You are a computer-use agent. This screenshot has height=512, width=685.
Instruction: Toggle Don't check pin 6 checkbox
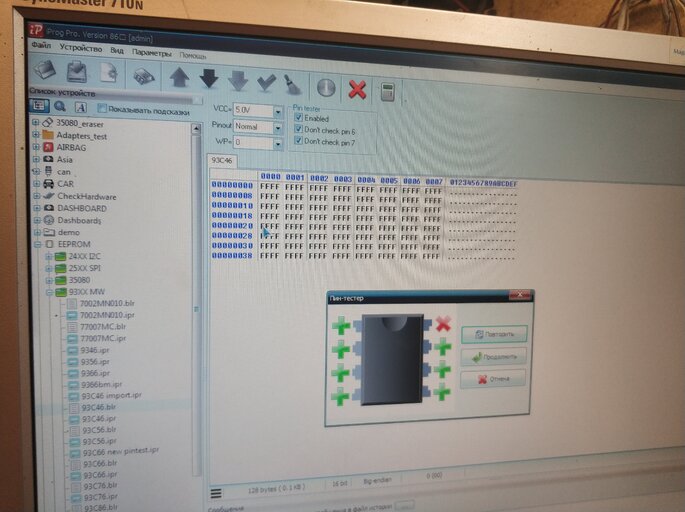tap(298, 129)
